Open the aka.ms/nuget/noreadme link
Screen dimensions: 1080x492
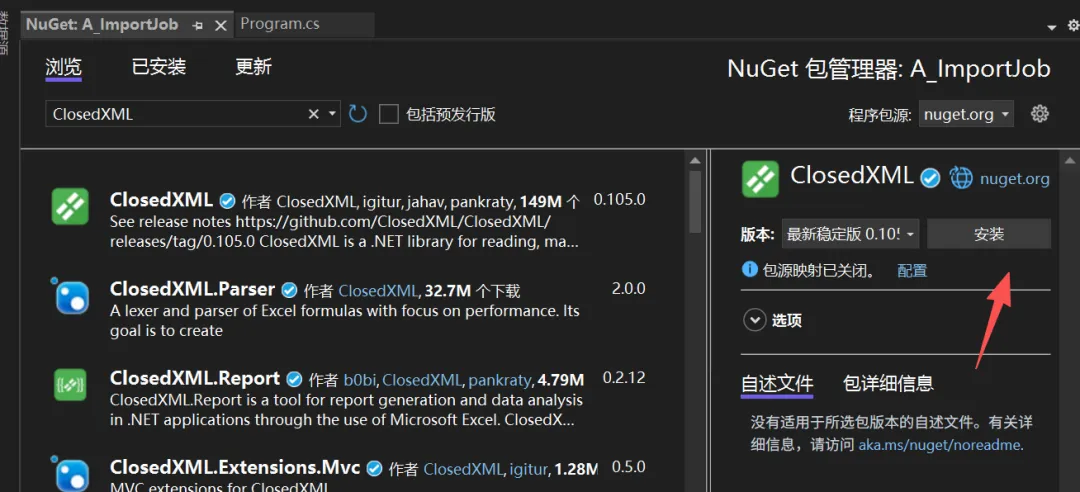tap(941, 444)
